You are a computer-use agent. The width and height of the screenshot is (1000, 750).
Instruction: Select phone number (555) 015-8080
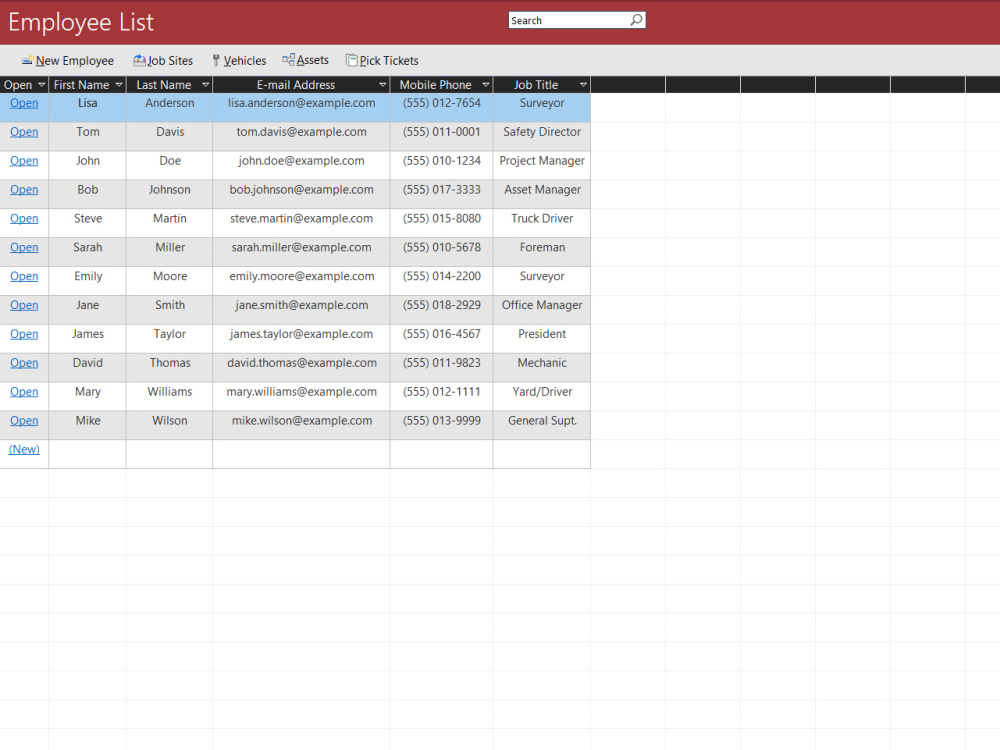441,223
